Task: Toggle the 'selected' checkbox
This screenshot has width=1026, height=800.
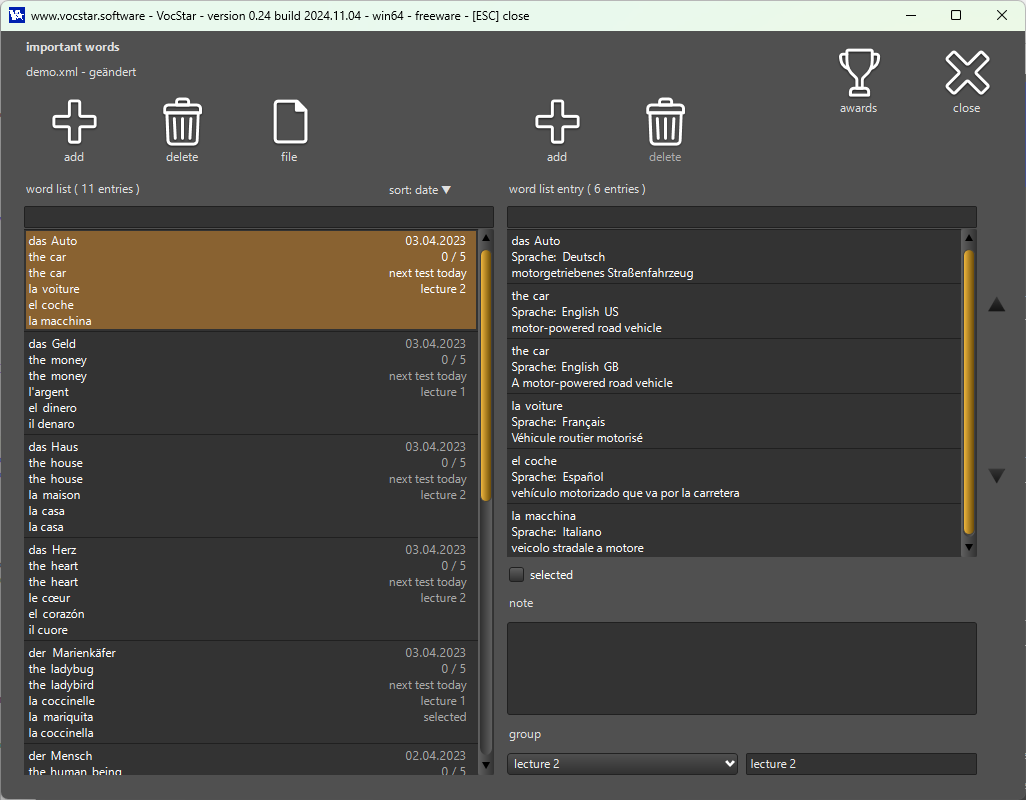Action: click(x=516, y=574)
